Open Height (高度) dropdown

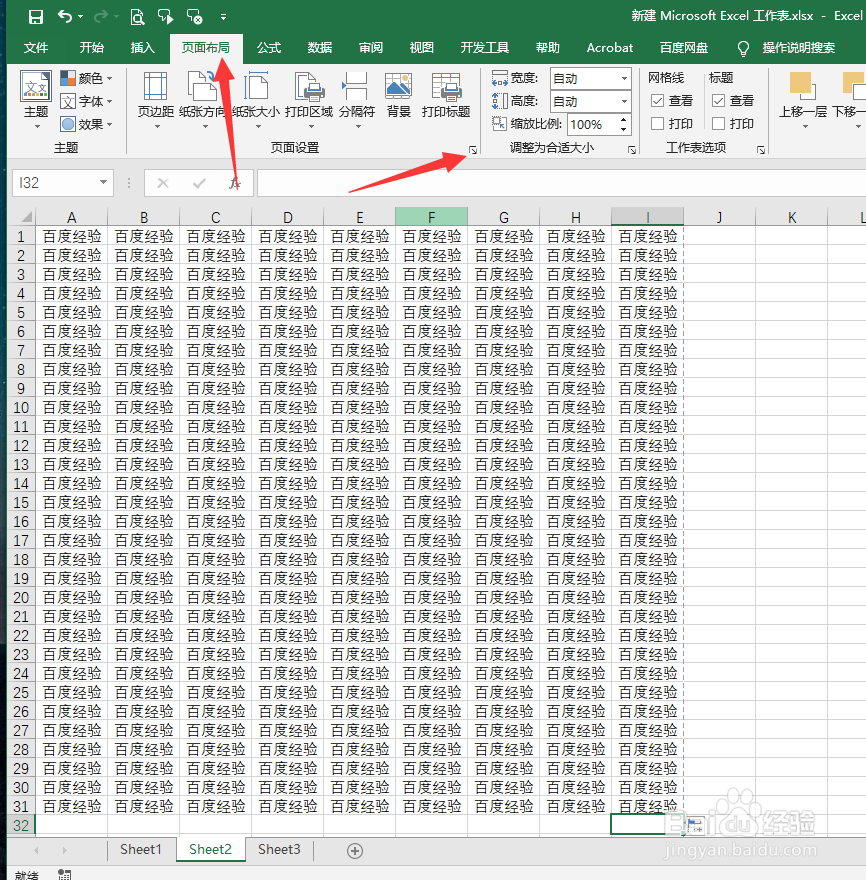[624, 102]
